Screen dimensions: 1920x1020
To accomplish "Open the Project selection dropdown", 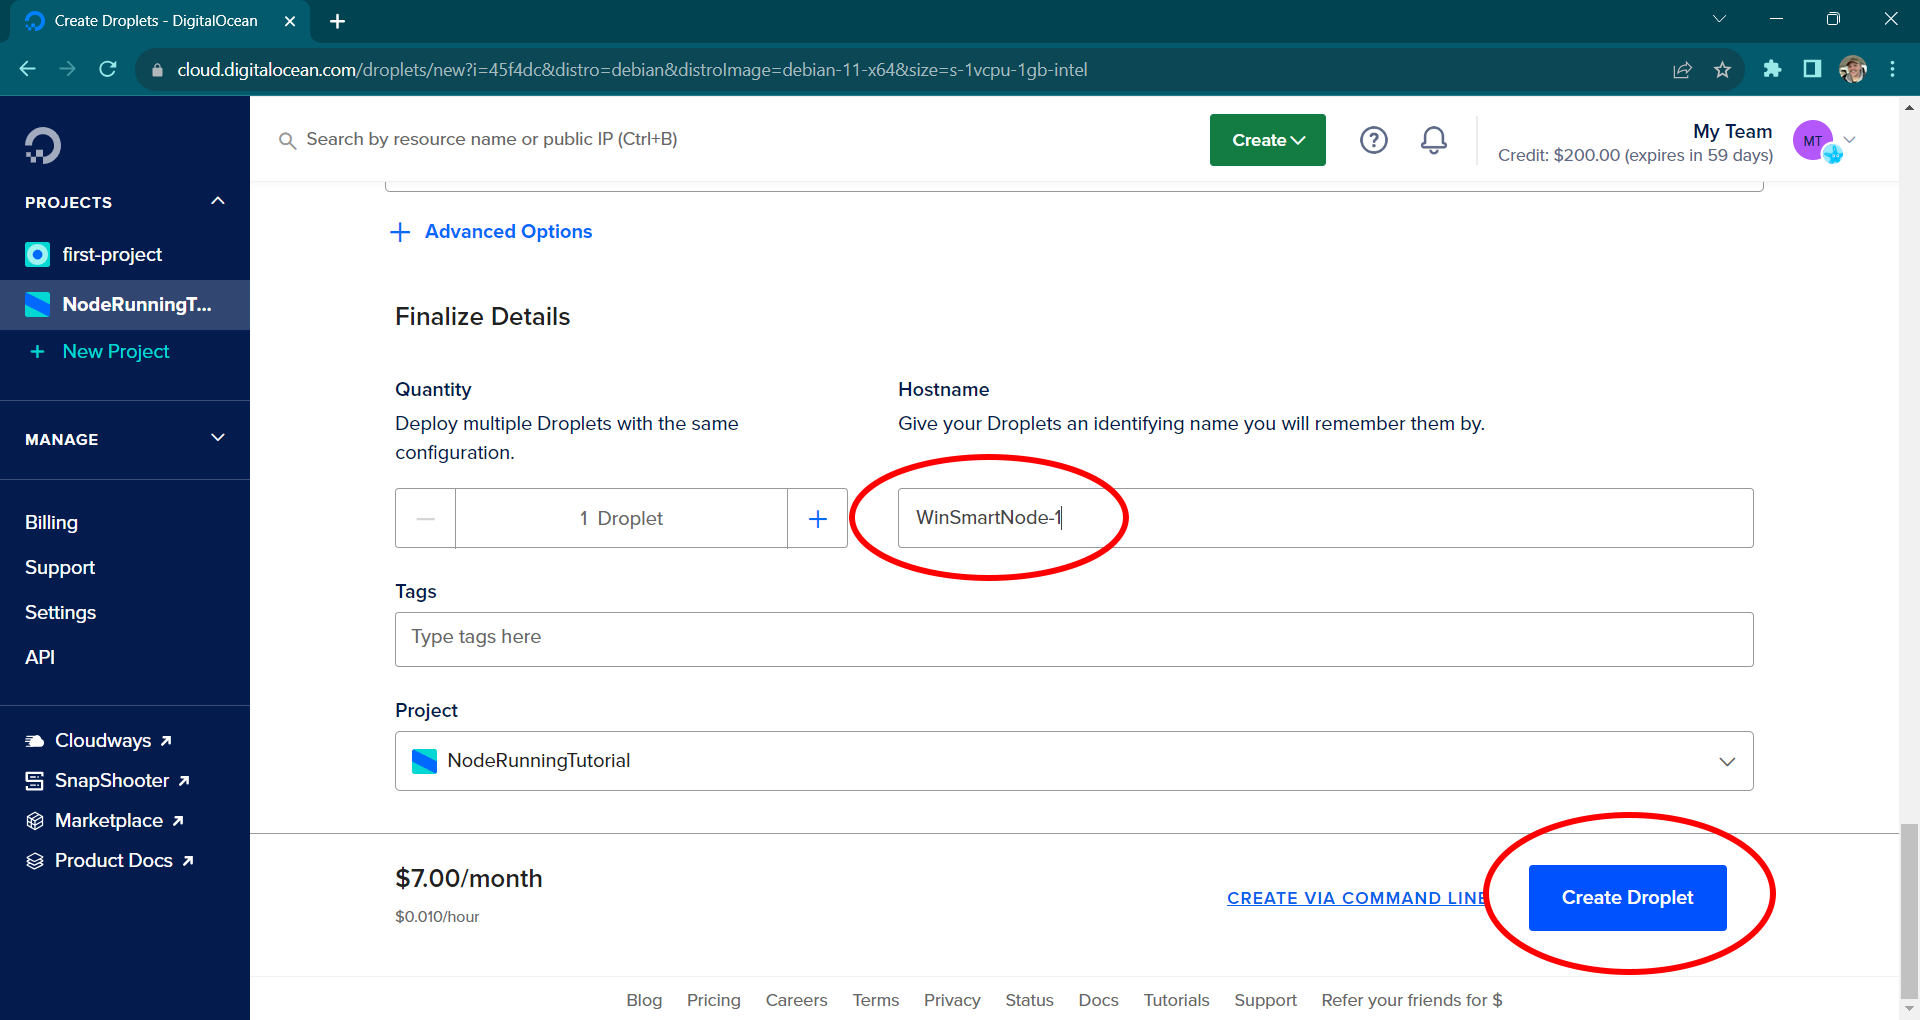I will pyautogui.click(x=1074, y=761).
